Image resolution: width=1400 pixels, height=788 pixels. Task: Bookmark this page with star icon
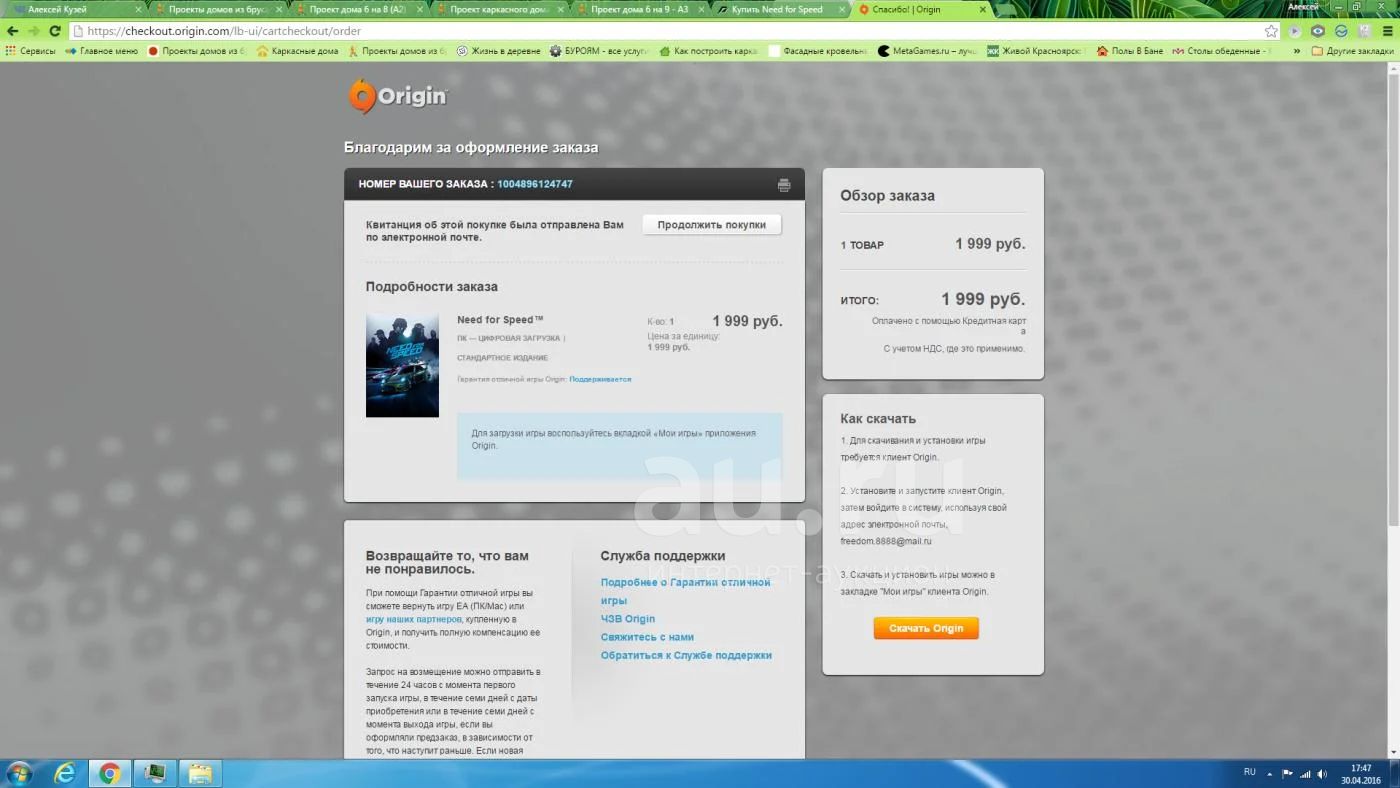click(1271, 31)
